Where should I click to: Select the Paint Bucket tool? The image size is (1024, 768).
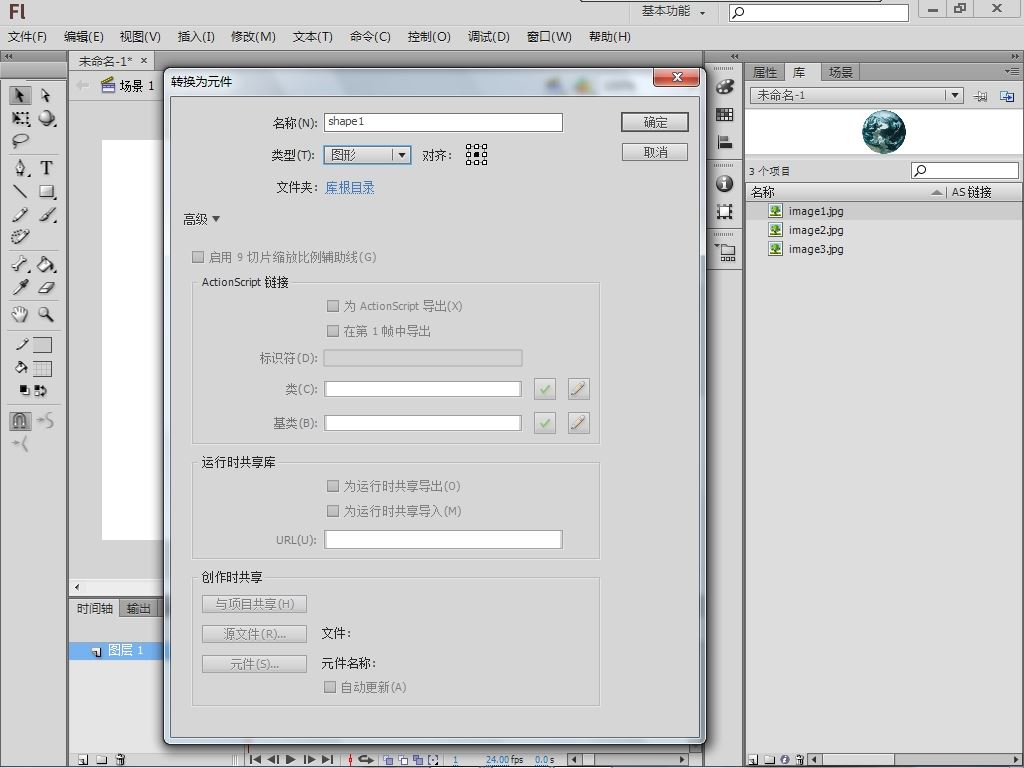(x=46, y=264)
